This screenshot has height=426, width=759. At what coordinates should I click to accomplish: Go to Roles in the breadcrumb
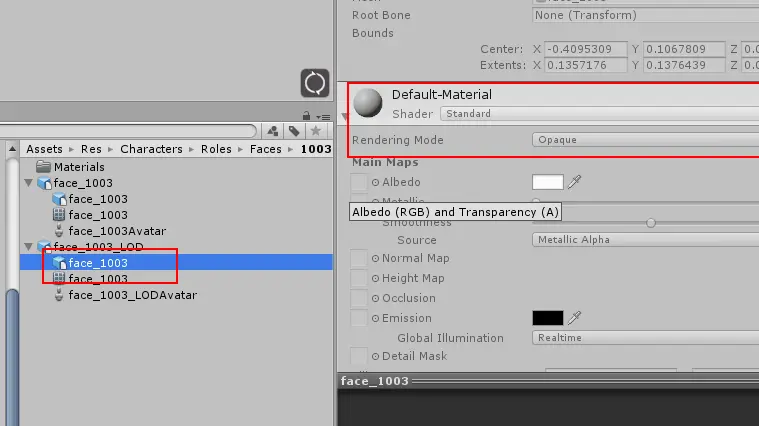(x=216, y=149)
